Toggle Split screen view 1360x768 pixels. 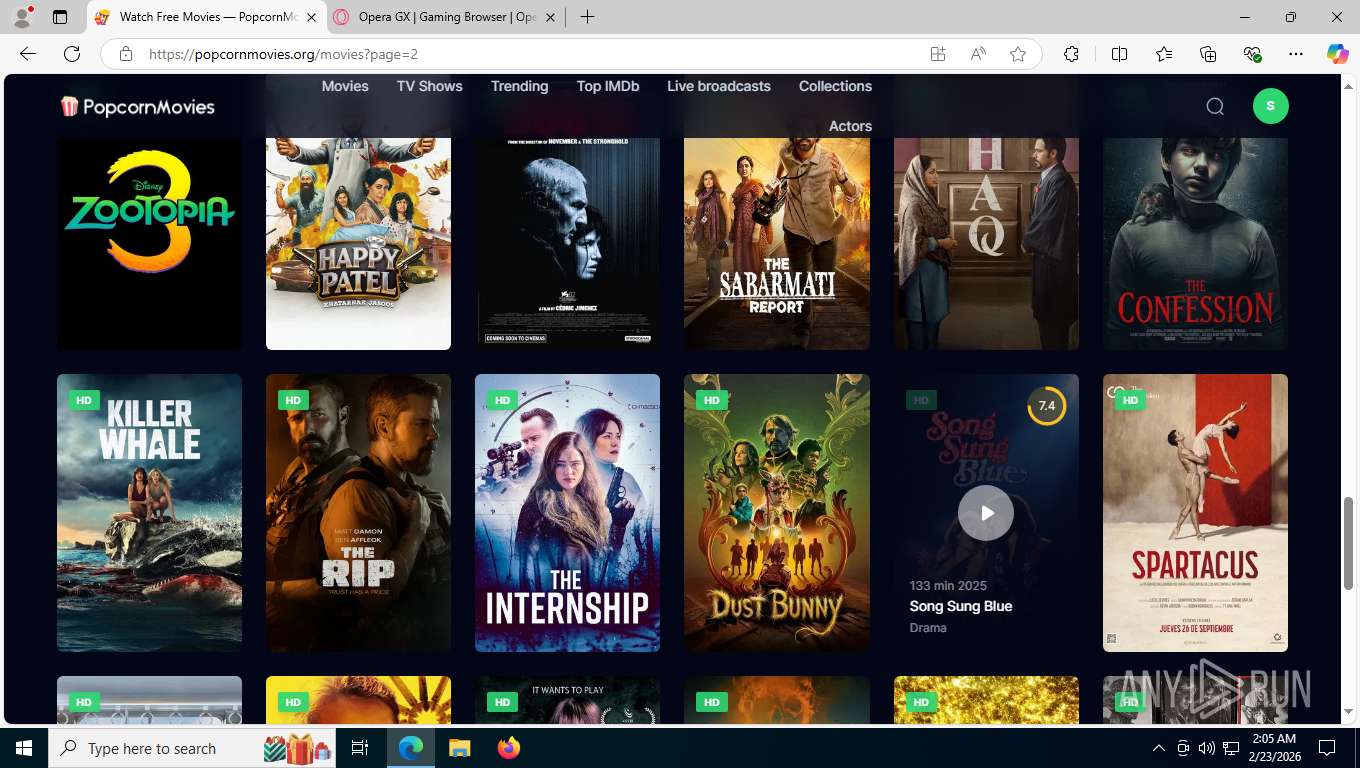coord(1120,54)
